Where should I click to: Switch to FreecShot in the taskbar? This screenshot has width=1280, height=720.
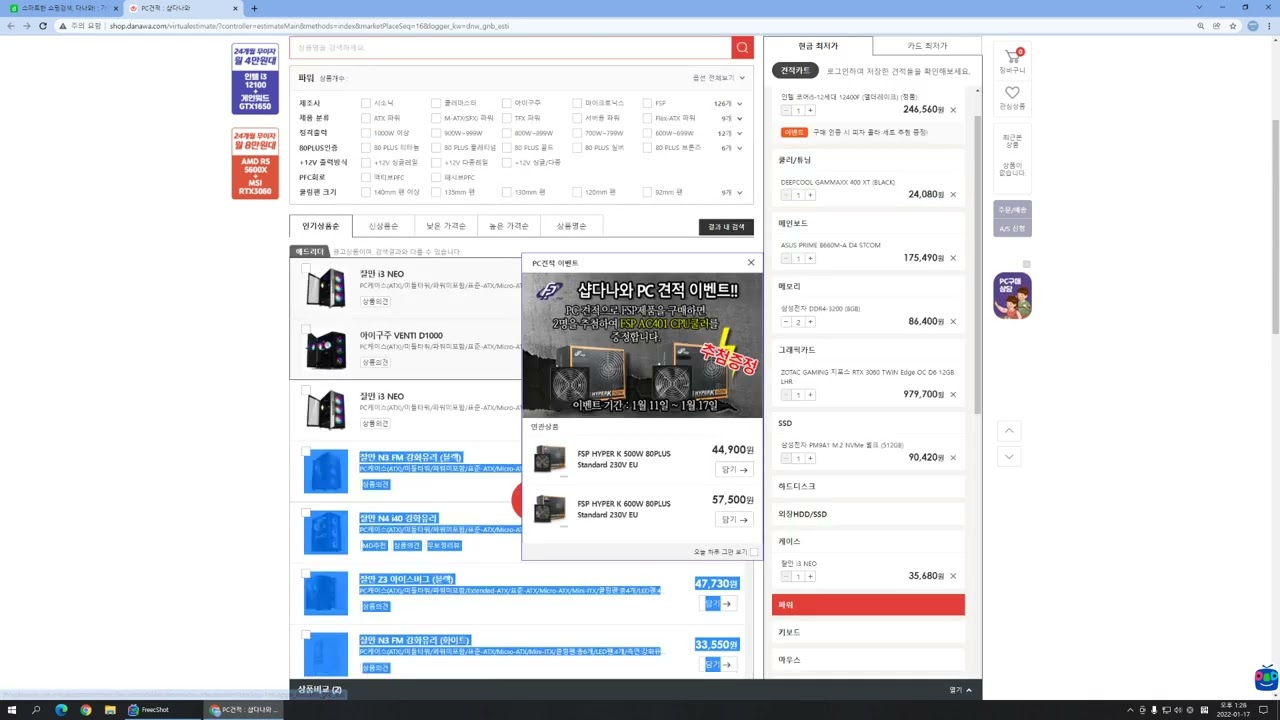148,710
